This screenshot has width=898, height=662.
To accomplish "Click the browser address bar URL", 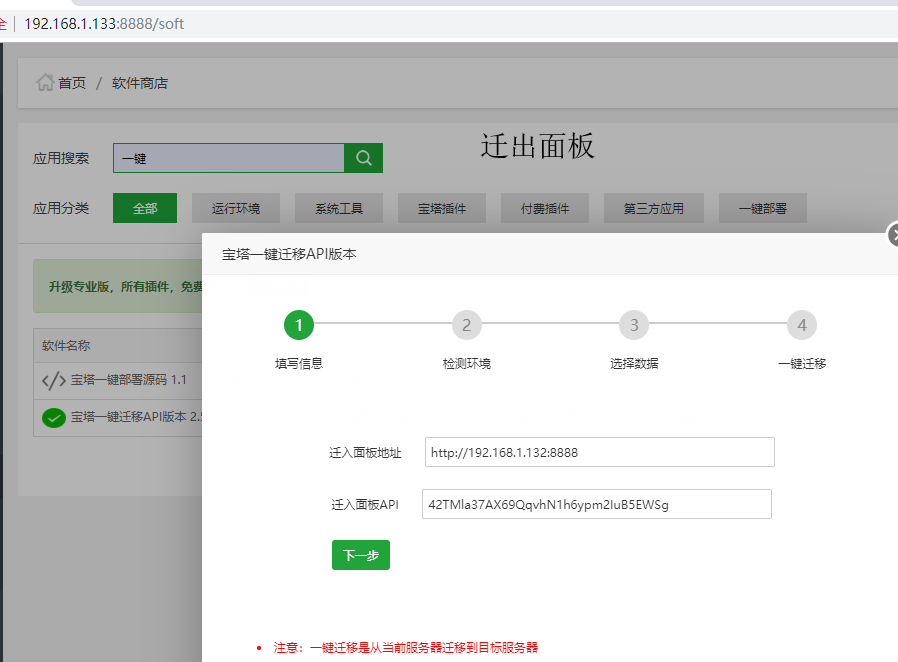I will pyautogui.click(x=104, y=23).
